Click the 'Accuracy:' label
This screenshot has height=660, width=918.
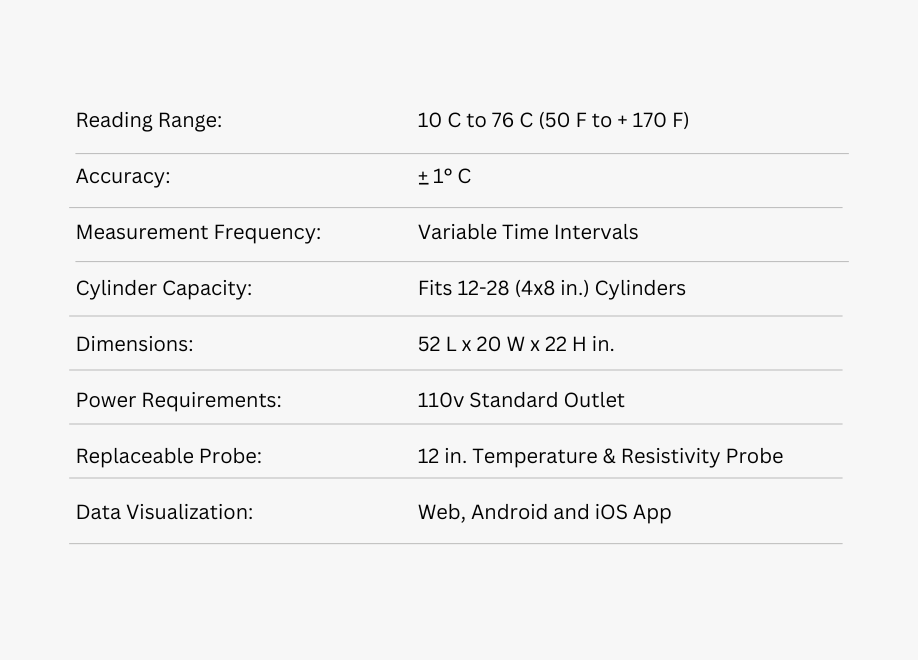[123, 177]
